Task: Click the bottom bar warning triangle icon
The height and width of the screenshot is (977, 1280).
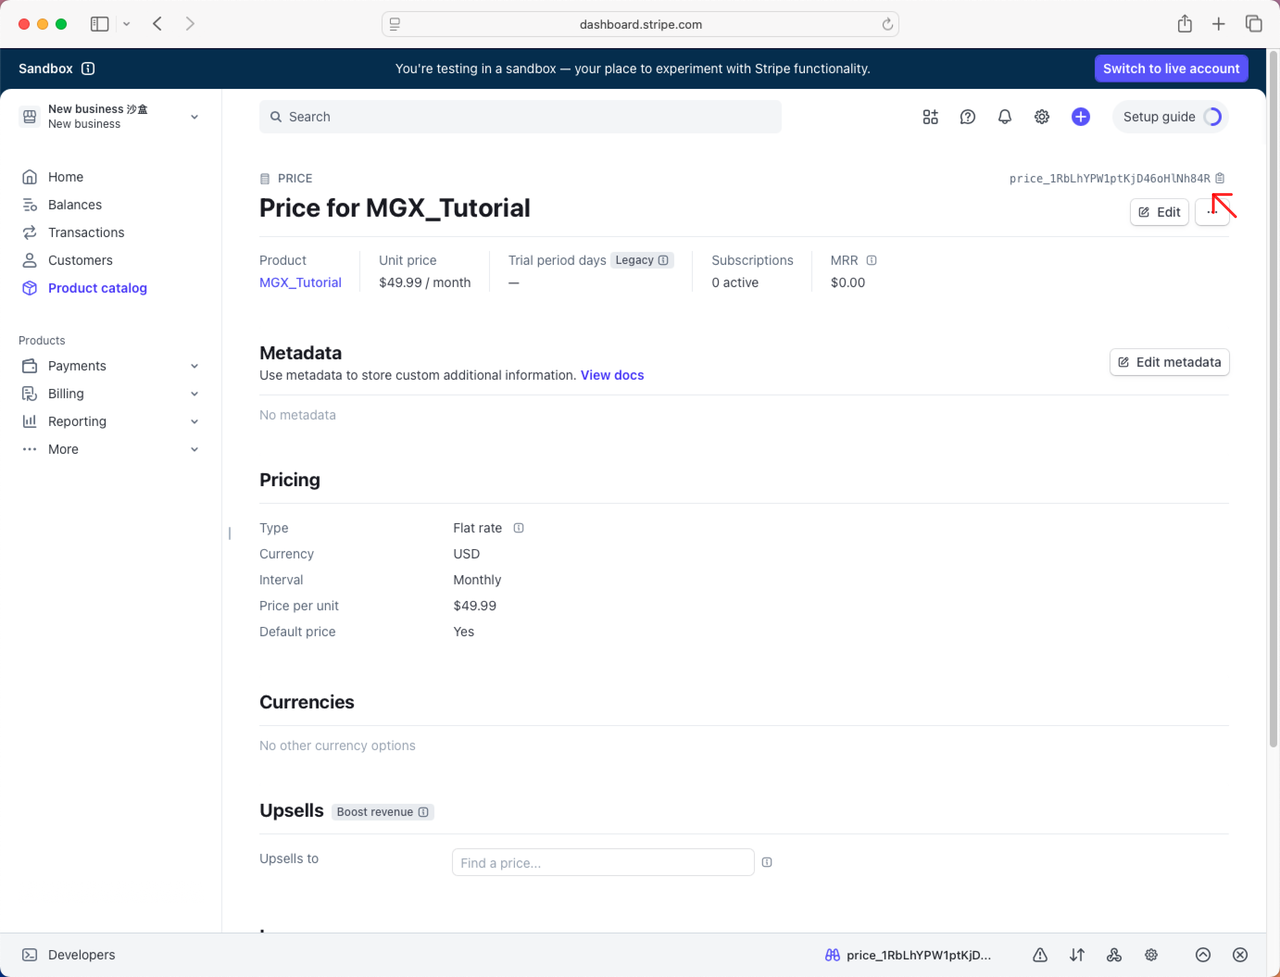Action: tap(1040, 955)
